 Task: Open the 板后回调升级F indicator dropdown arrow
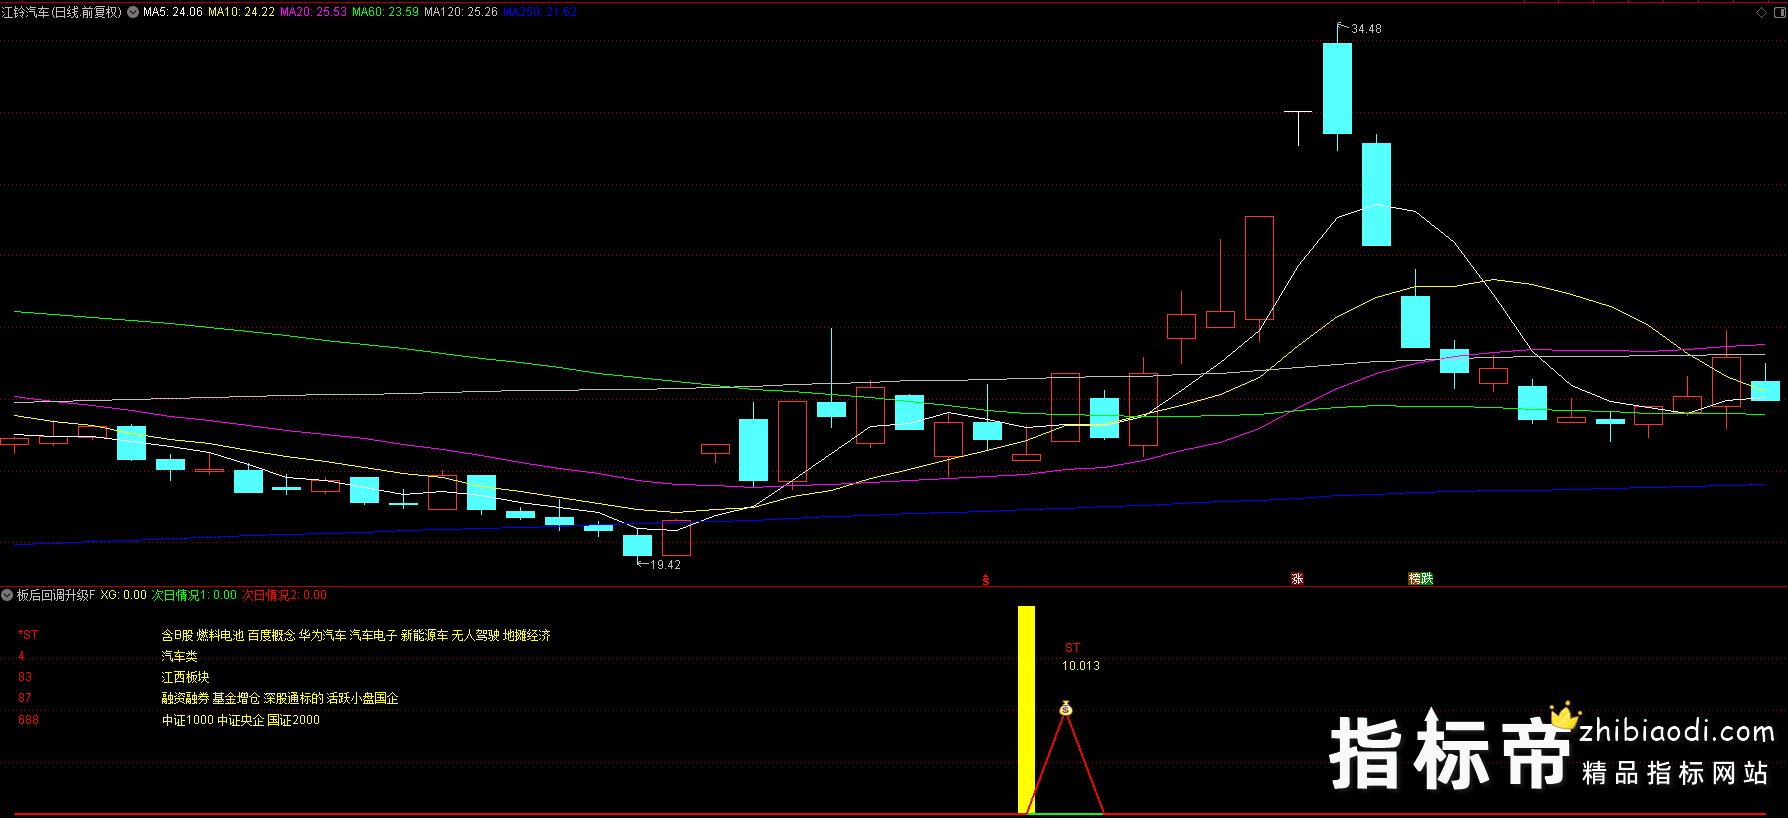pos(8,595)
